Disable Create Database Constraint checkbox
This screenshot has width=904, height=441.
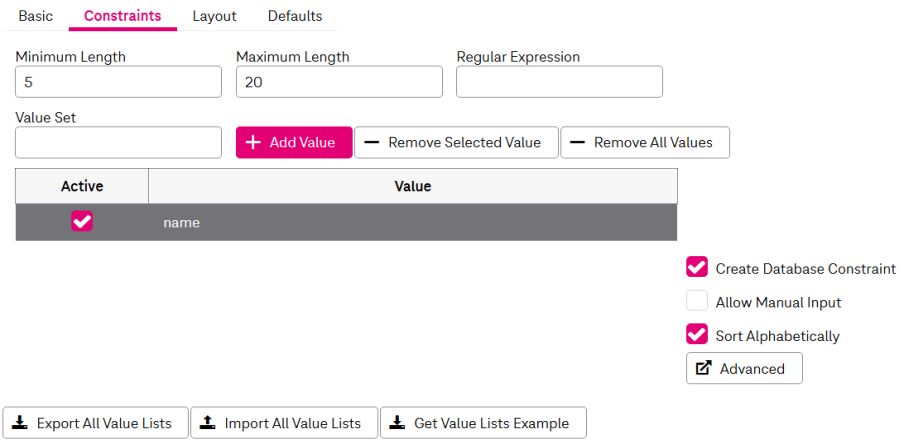697,268
